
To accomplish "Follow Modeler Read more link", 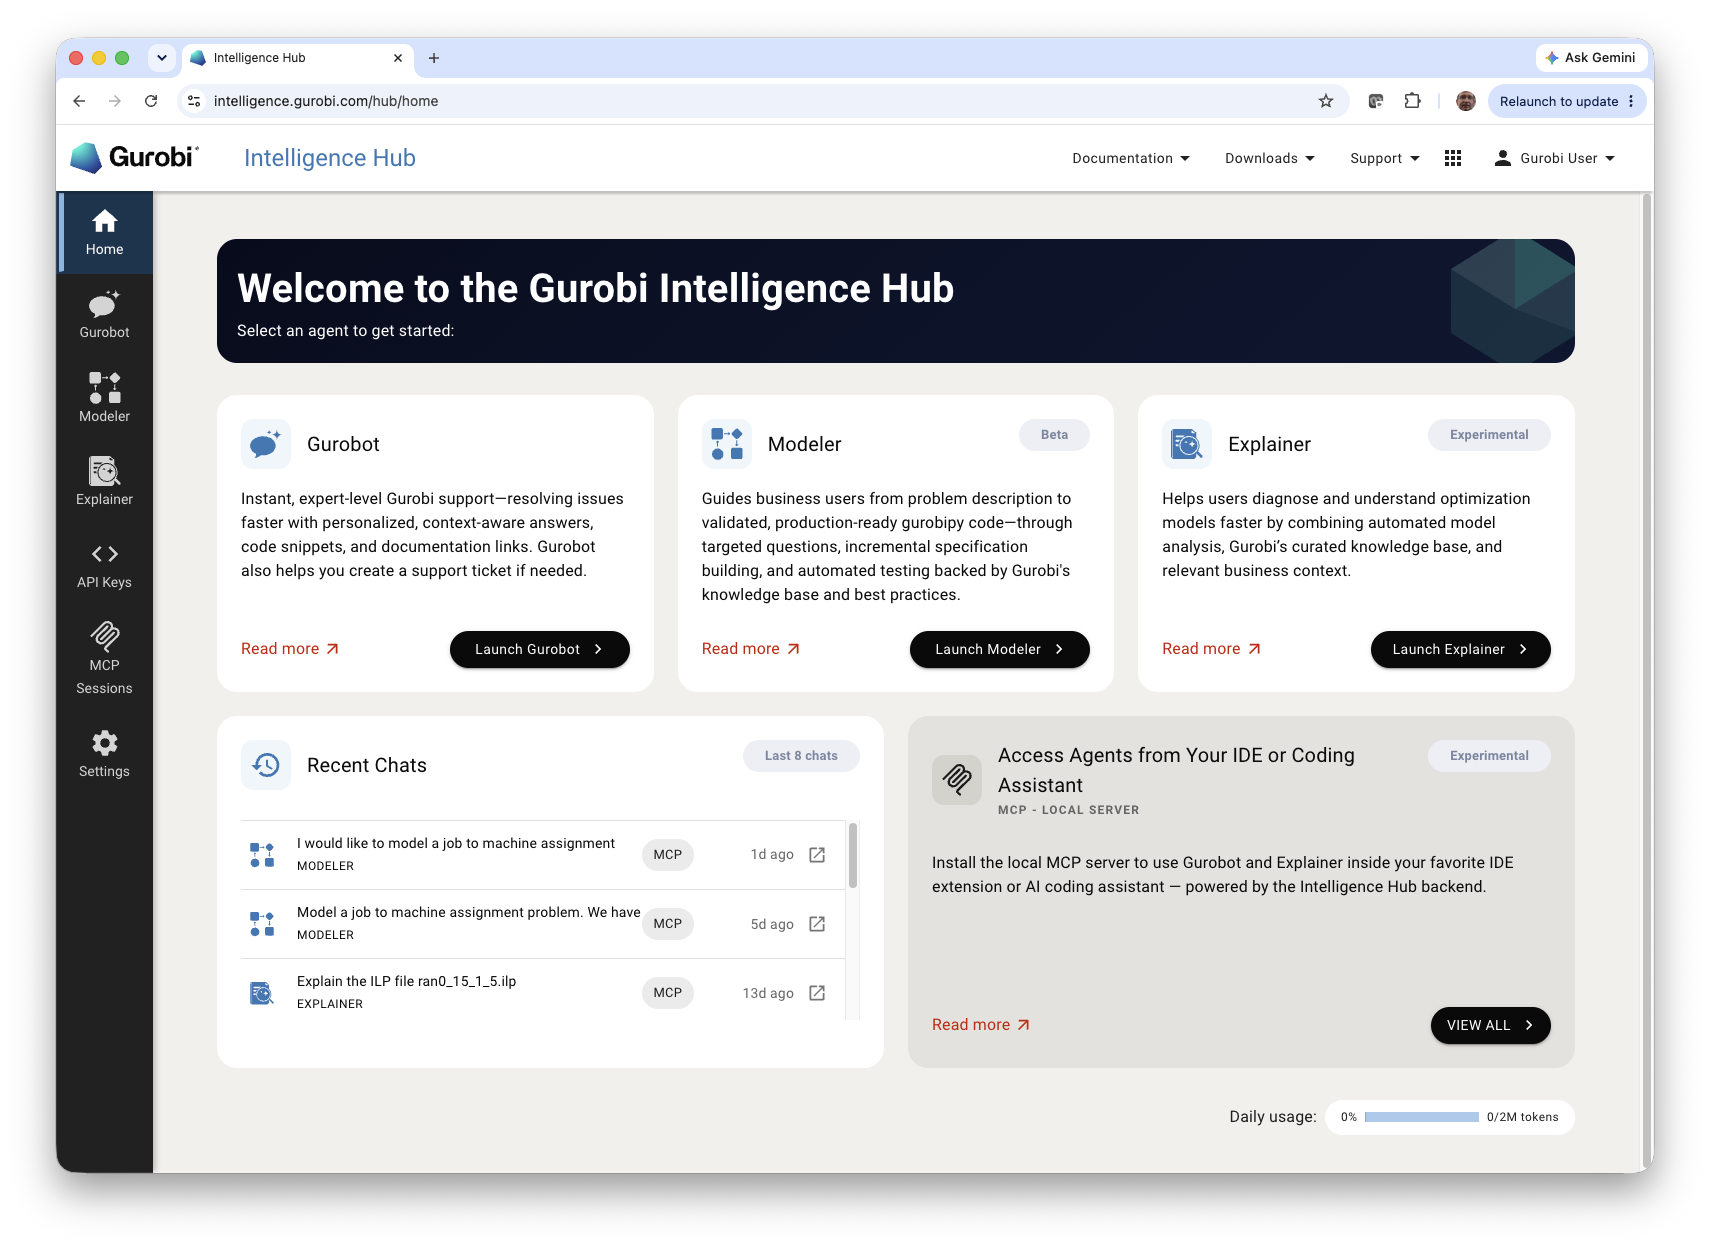I will tap(751, 649).
